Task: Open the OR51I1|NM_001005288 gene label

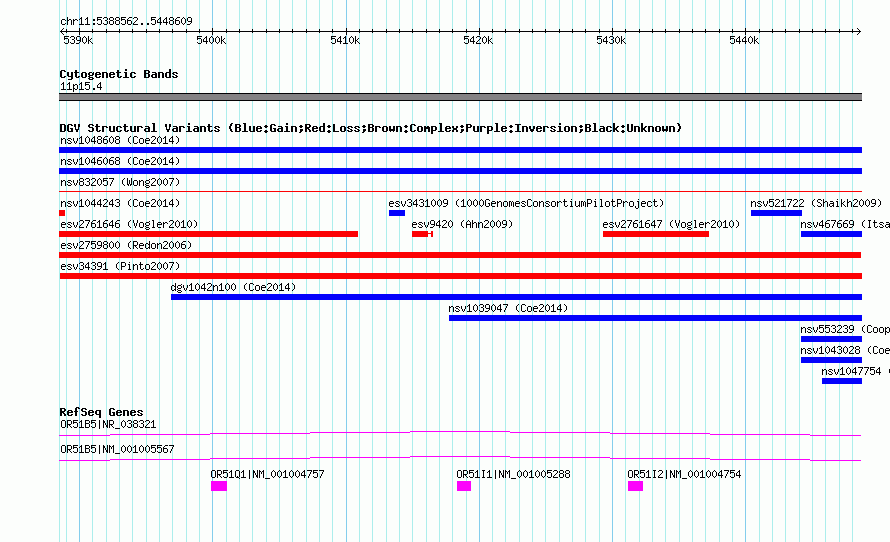Action: [513, 474]
